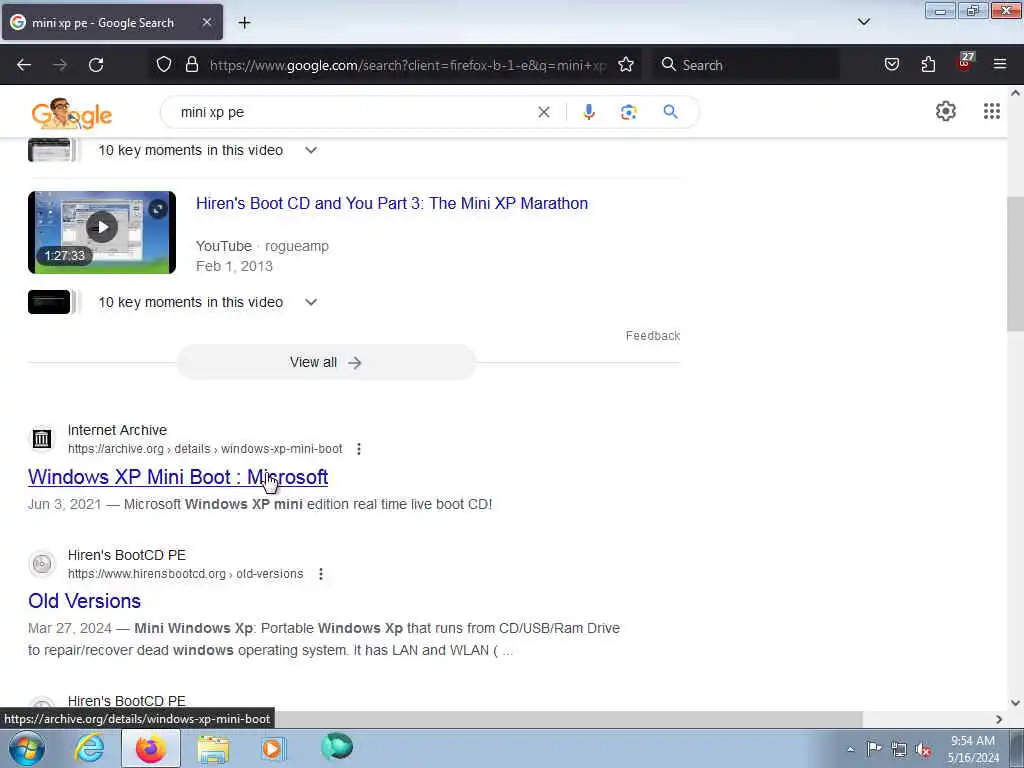
Task: Click the horizontal scrollbar right arrow
Action: (x=999, y=719)
